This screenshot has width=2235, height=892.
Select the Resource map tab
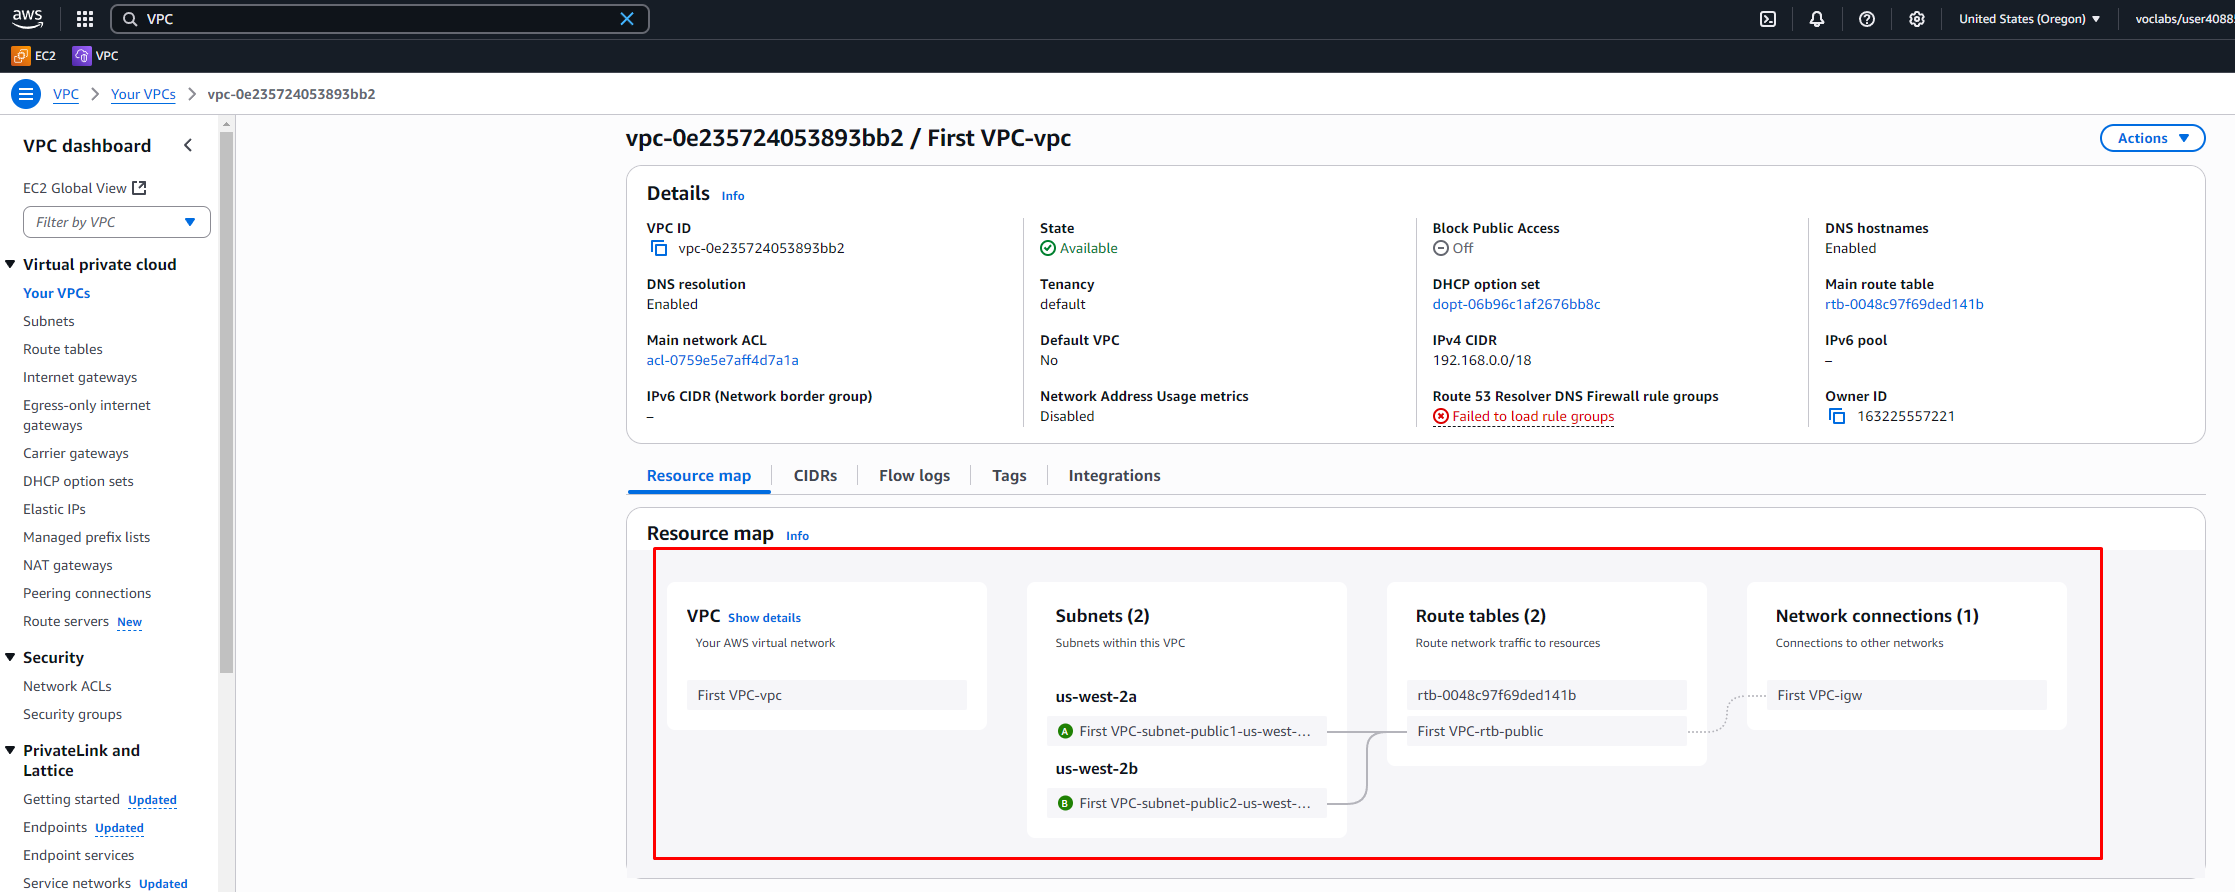click(x=699, y=476)
